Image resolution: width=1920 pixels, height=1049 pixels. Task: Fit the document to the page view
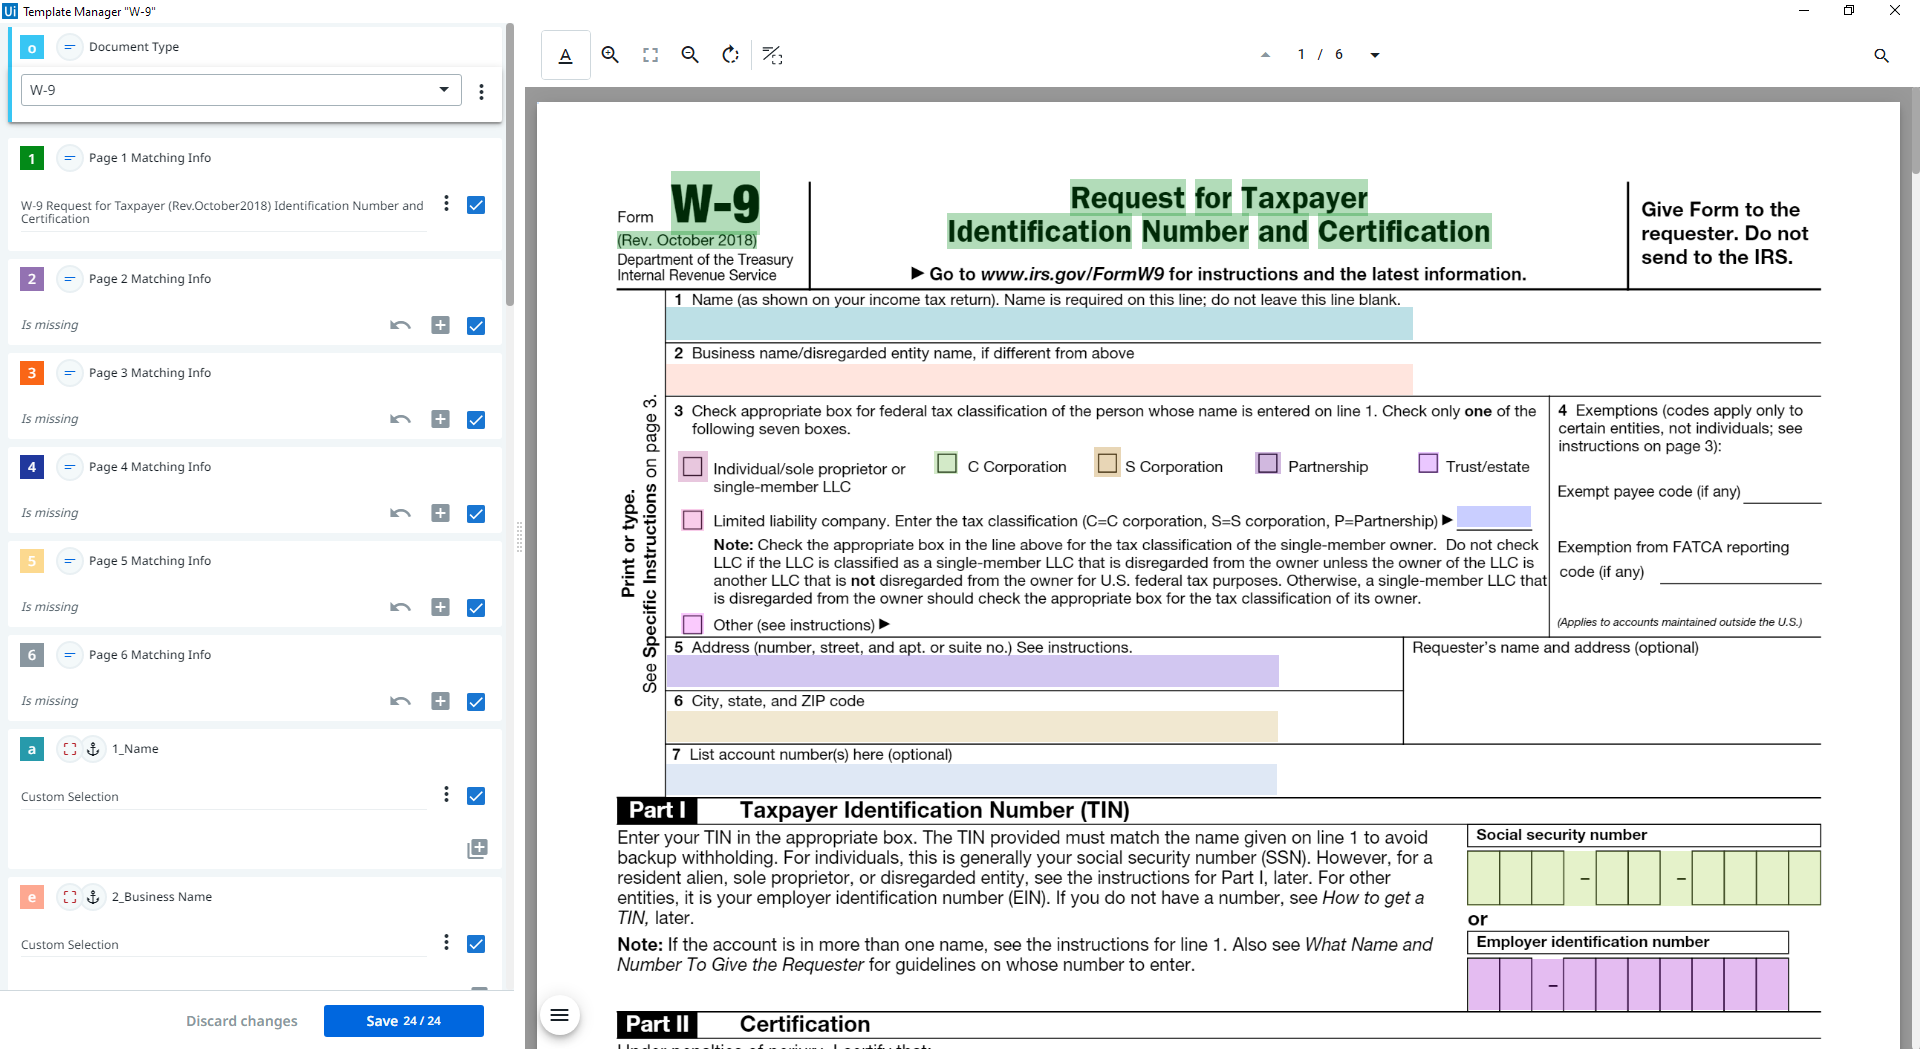650,55
